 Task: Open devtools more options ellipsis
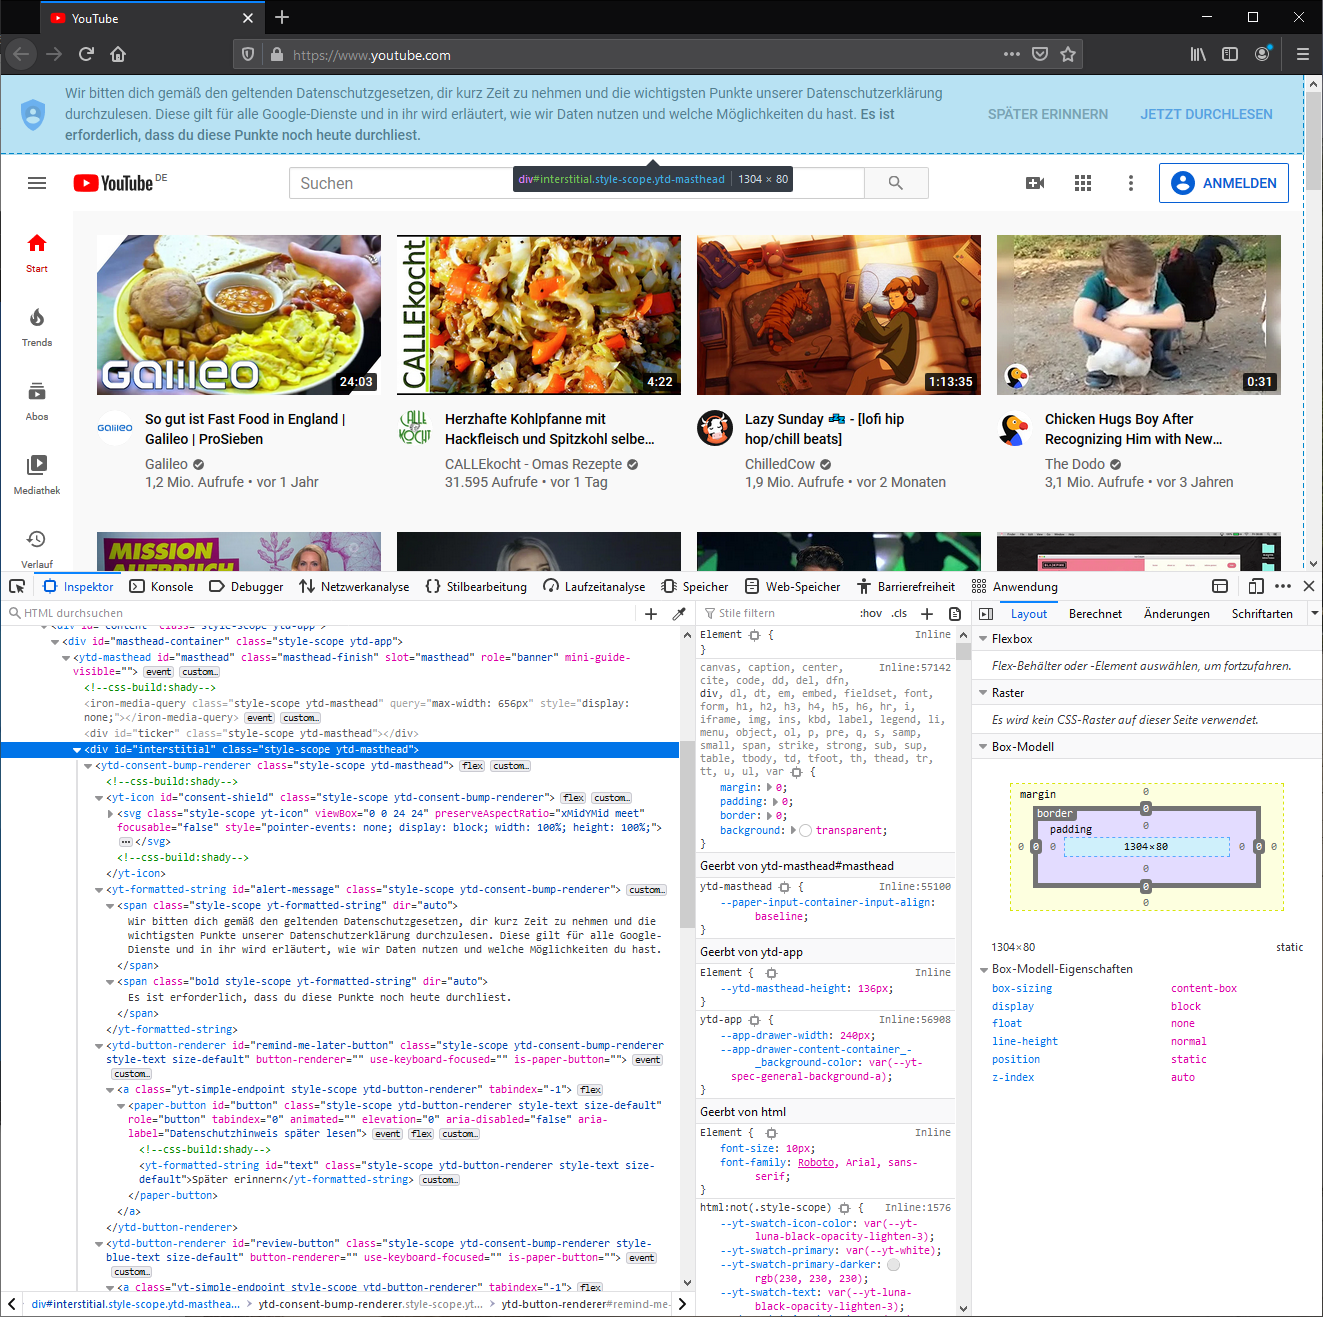(x=1283, y=586)
